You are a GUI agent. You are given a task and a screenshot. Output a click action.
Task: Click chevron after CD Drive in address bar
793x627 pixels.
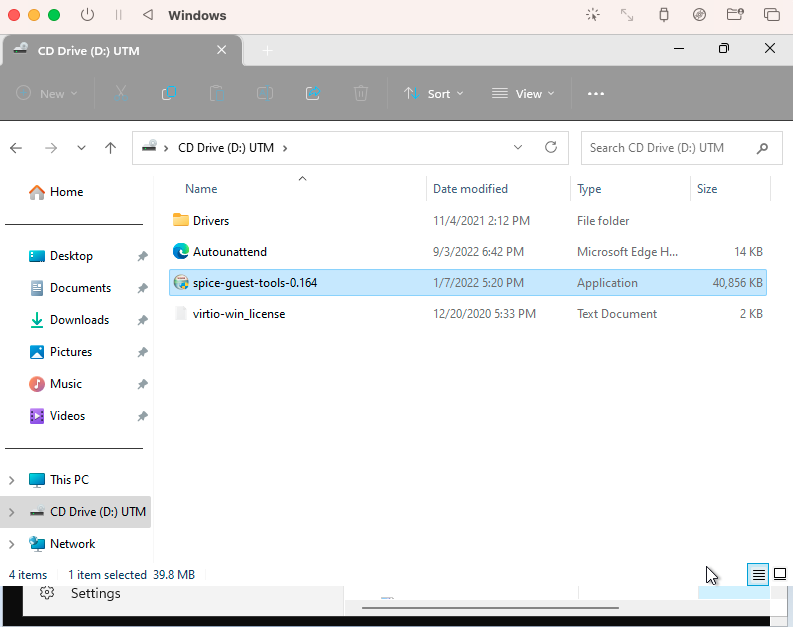[285, 148]
